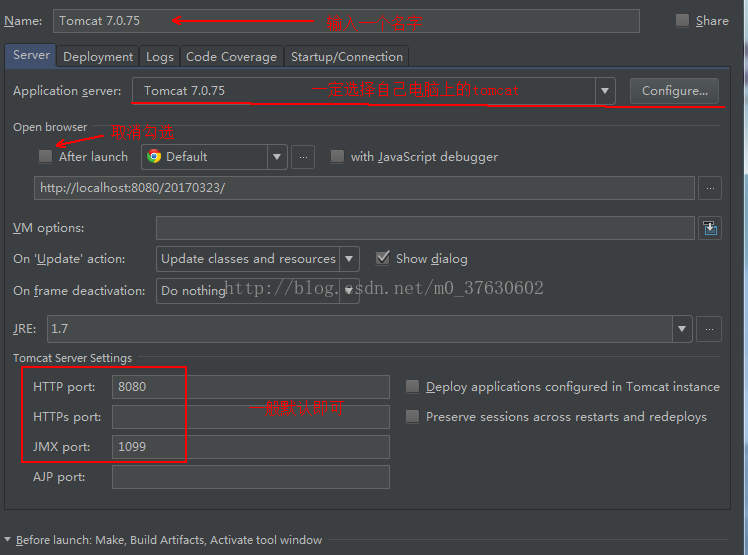Switch to the Server tab

pos(31,55)
